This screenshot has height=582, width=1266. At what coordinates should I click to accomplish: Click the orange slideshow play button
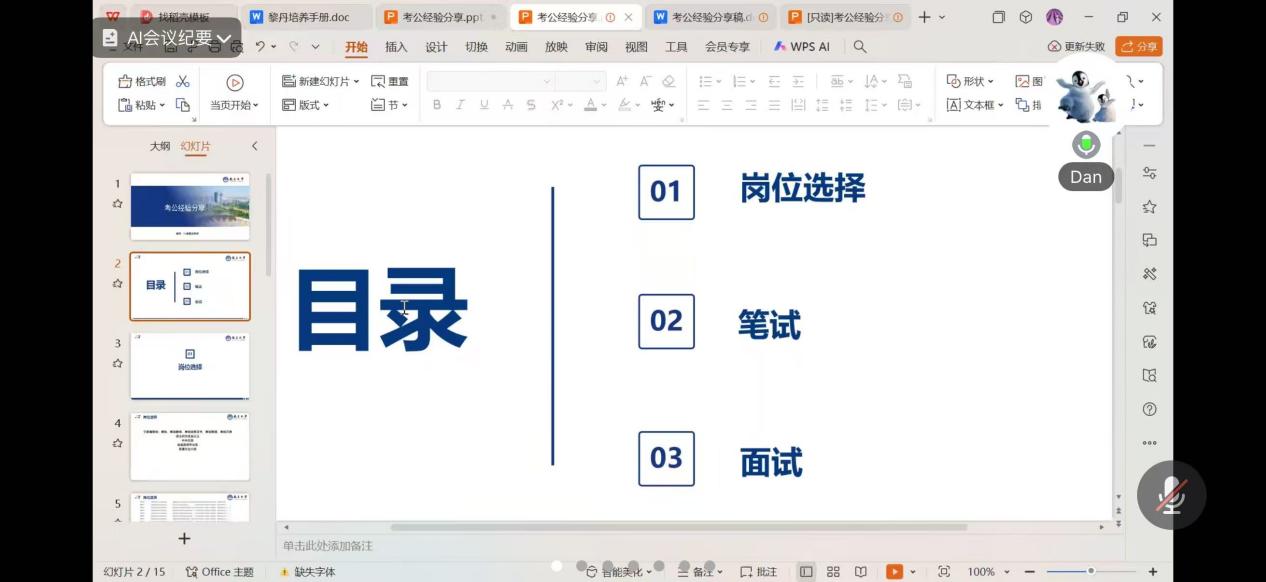pyautogui.click(x=894, y=572)
